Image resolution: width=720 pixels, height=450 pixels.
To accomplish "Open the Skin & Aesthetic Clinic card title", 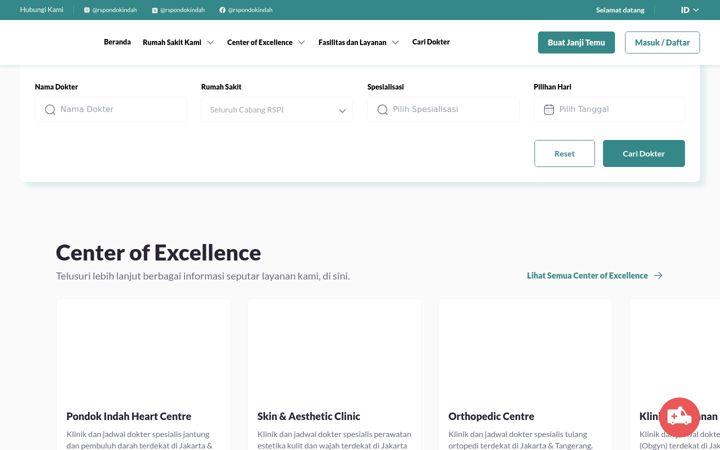I will coord(309,416).
